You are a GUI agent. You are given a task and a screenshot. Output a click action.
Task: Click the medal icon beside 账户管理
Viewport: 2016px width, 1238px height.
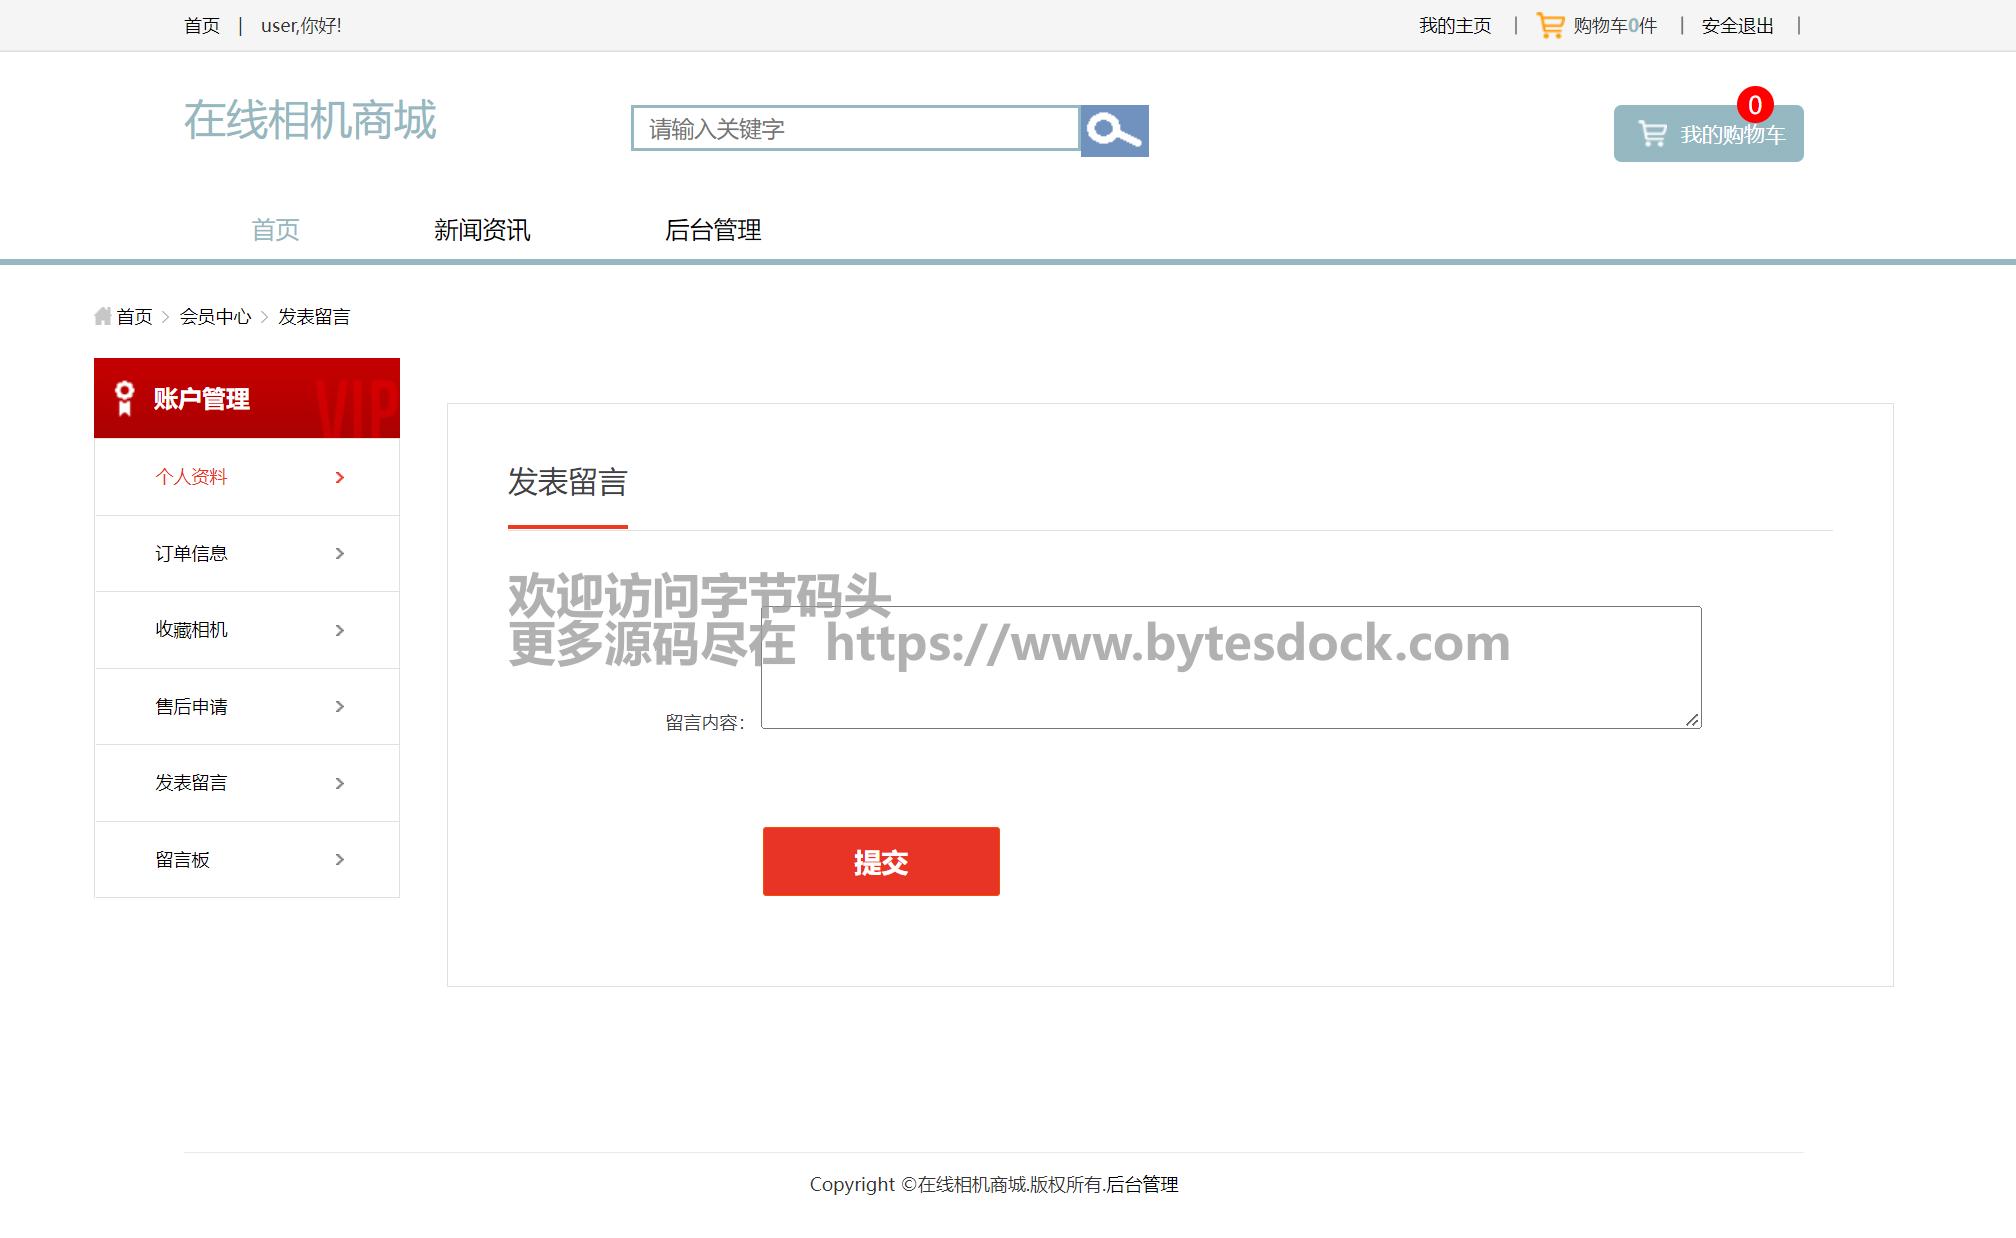click(124, 398)
